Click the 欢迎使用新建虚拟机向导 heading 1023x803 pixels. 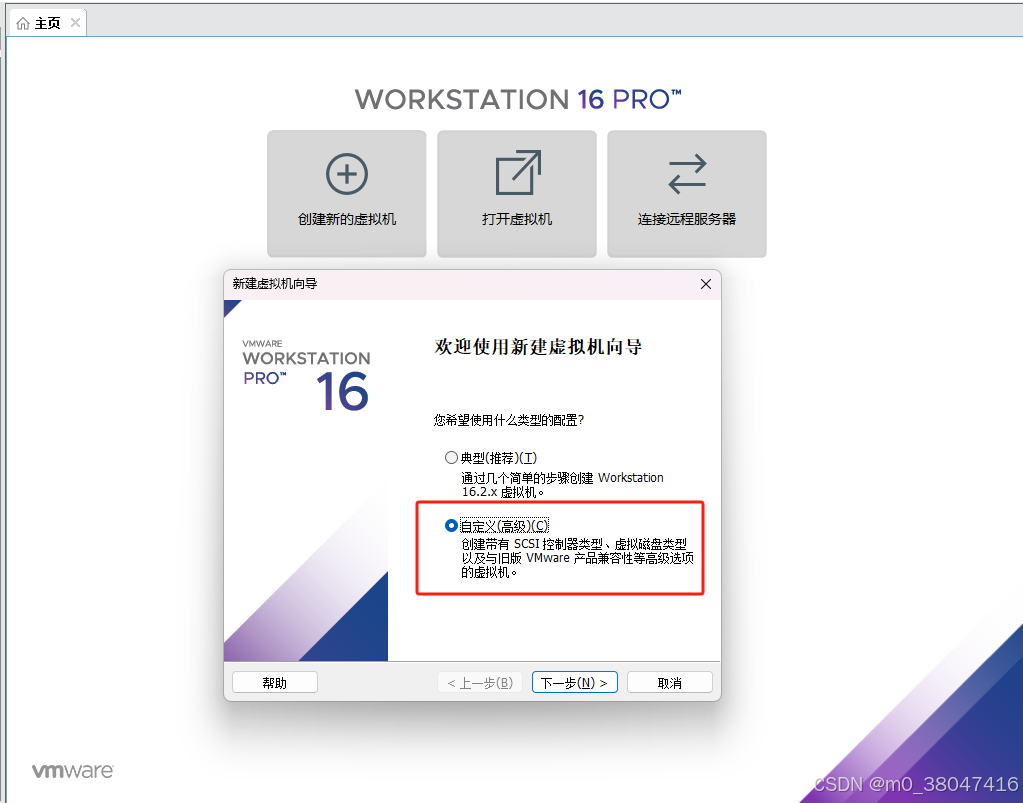click(x=538, y=346)
